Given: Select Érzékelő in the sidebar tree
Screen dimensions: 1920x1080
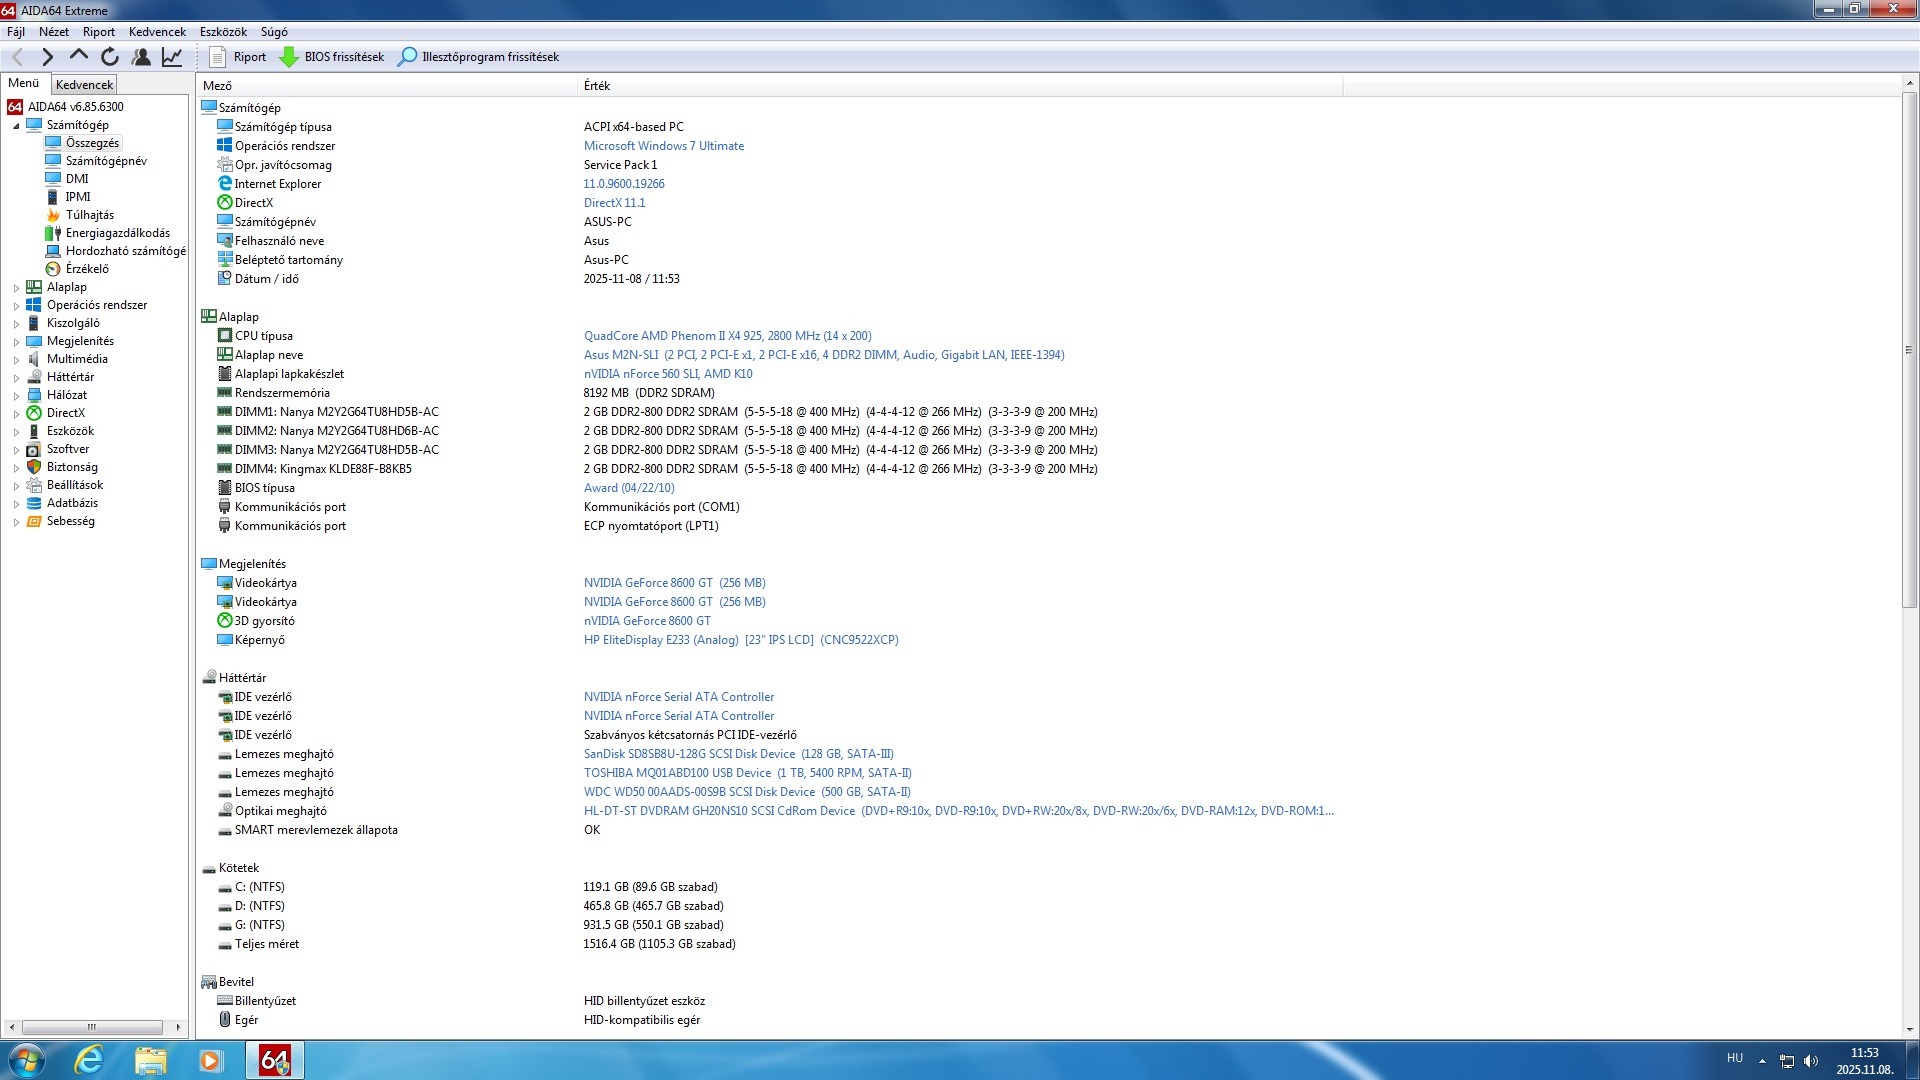Looking at the screenshot, I should tap(87, 269).
